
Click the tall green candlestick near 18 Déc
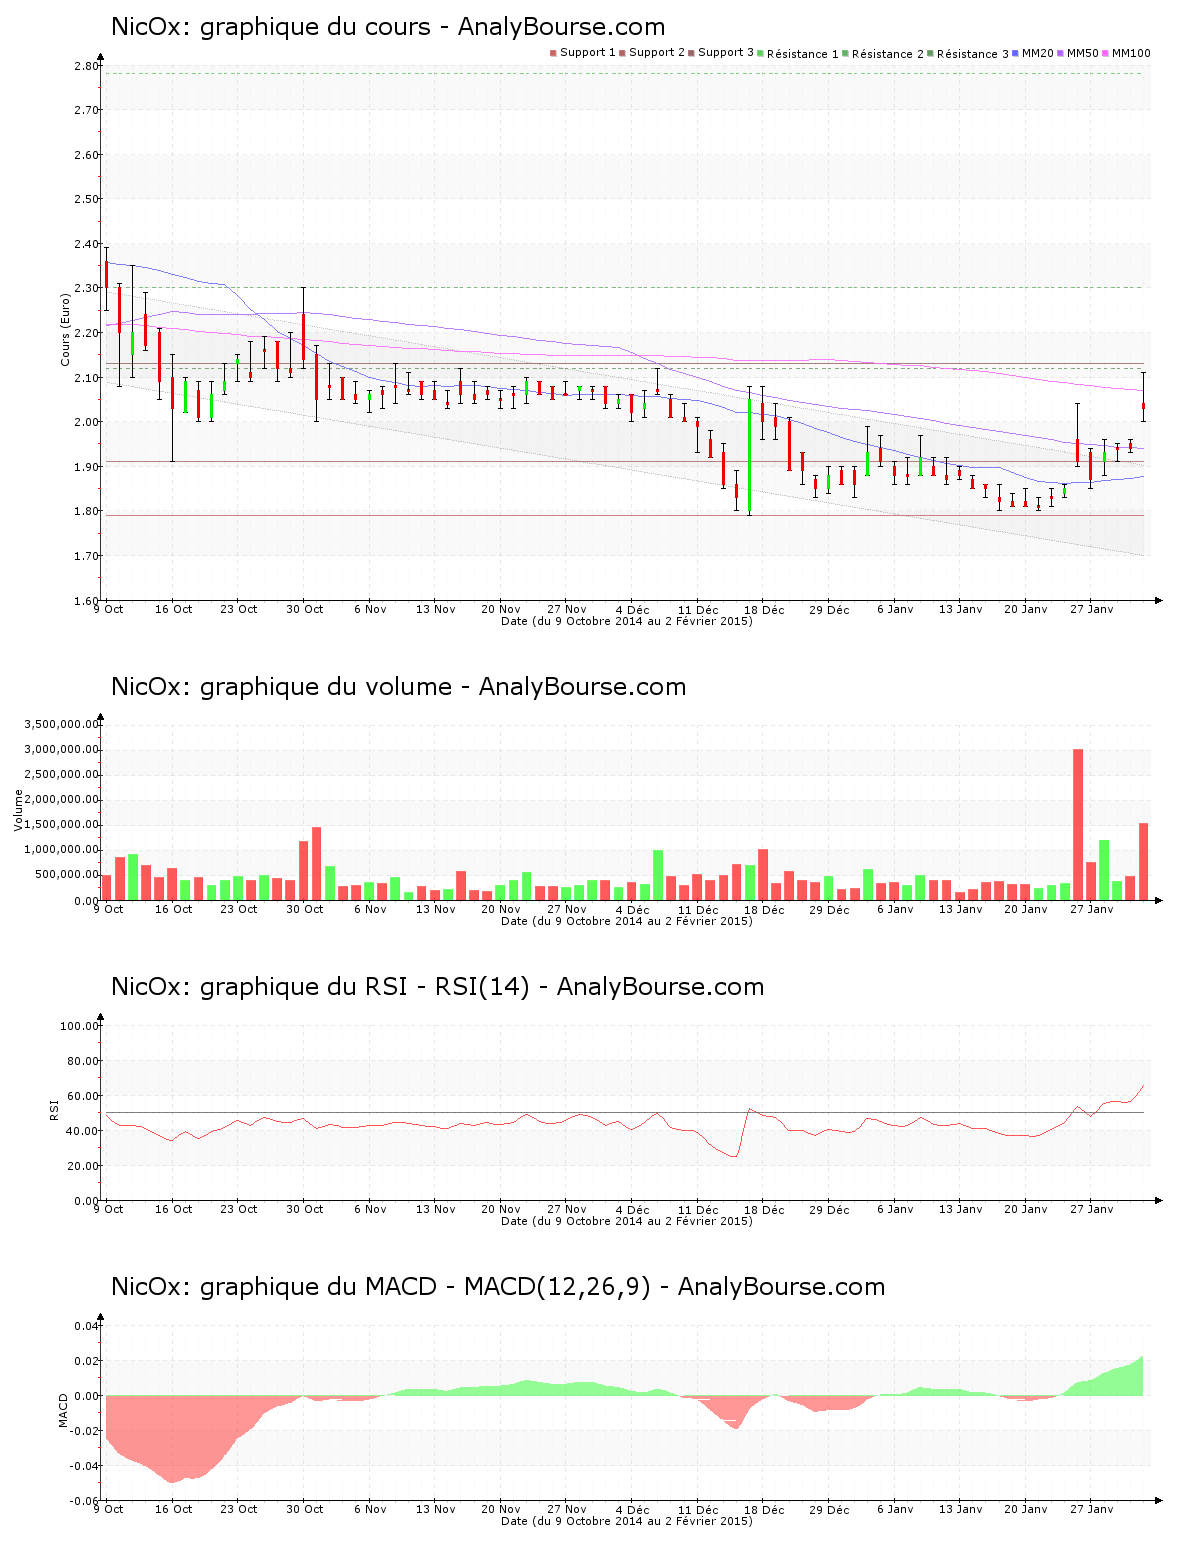click(749, 456)
